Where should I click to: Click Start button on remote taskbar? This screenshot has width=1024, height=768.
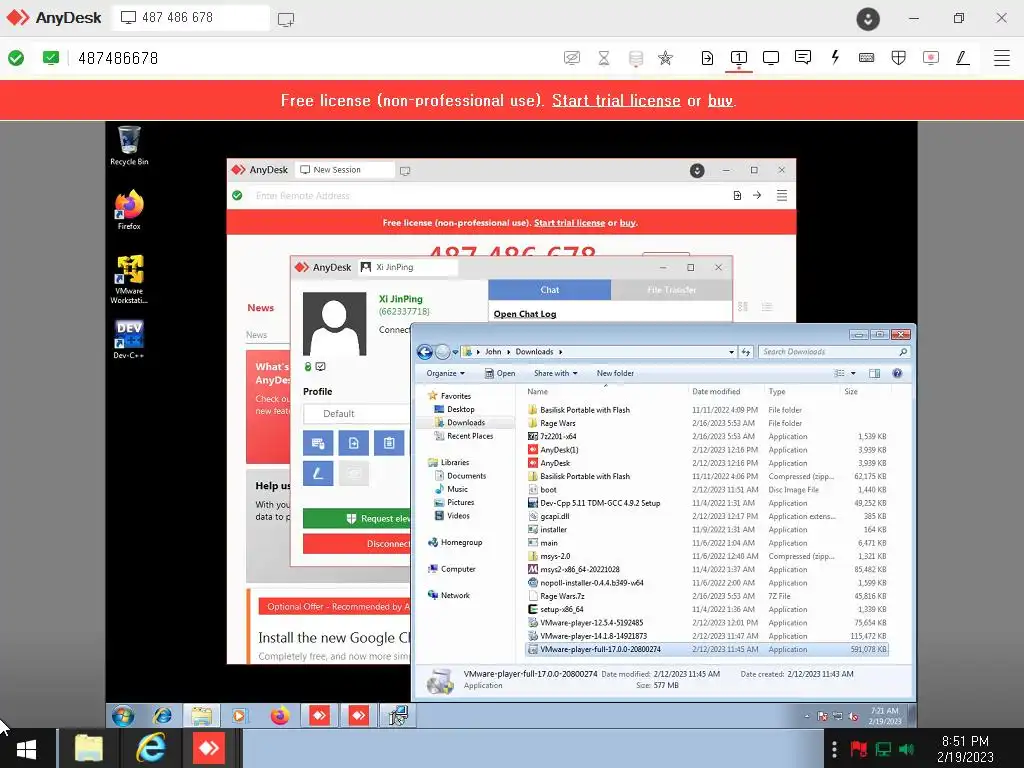point(123,716)
